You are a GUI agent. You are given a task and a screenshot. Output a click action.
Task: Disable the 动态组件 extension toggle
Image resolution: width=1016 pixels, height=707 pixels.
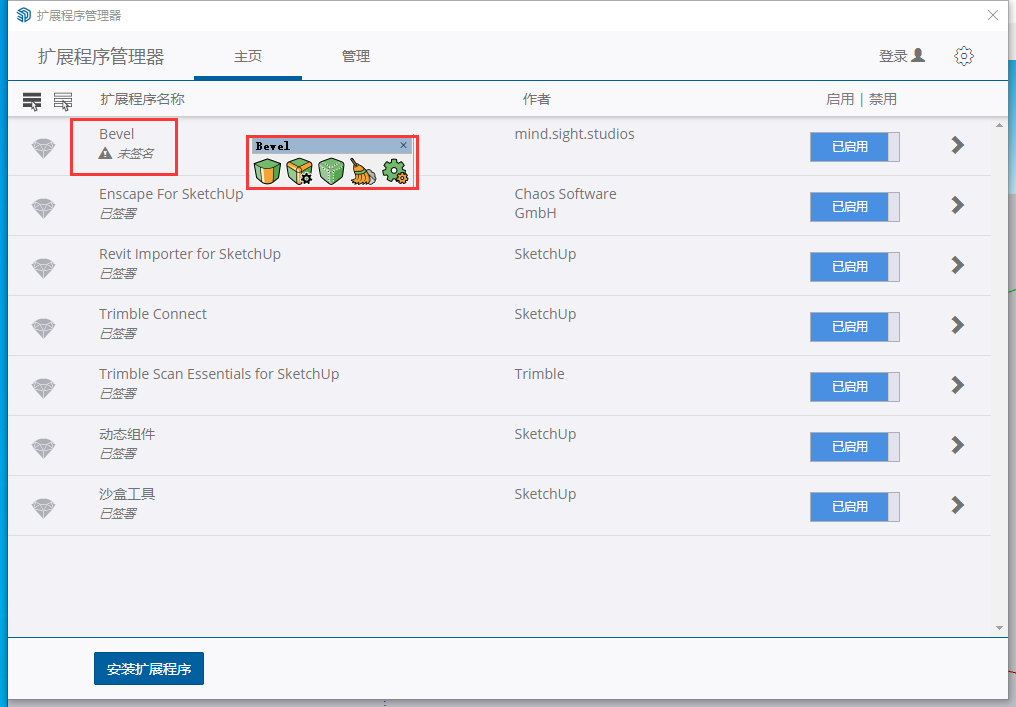pyautogui.click(x=855, y=446)
